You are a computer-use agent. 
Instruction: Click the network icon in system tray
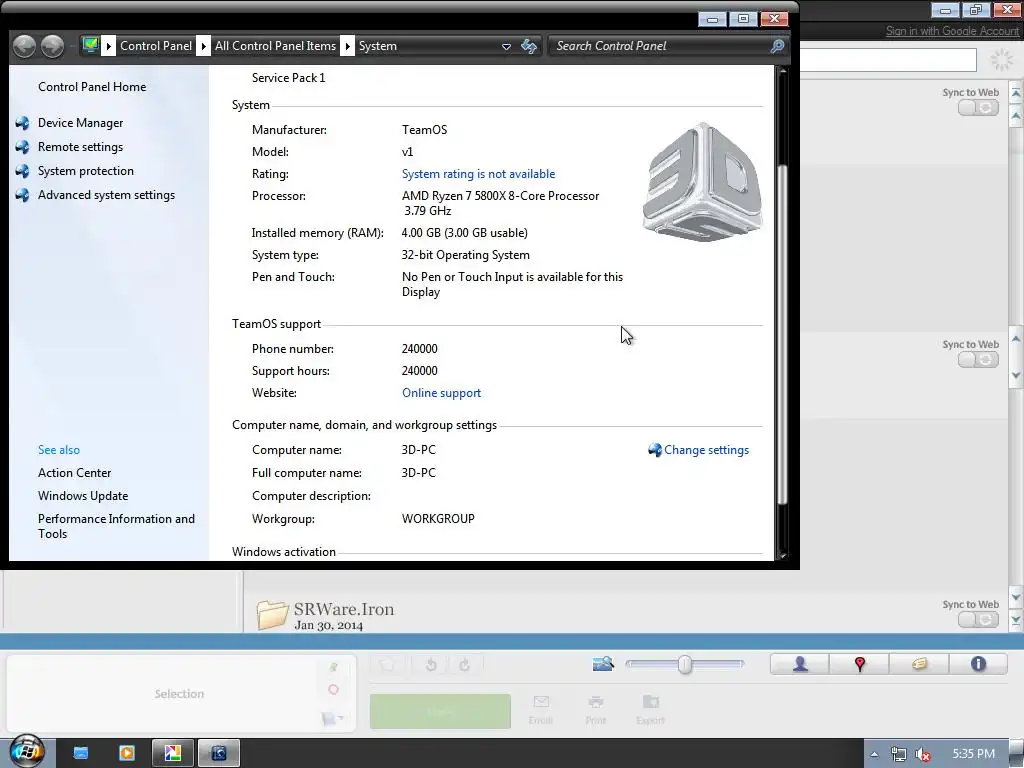coord(899,754)
